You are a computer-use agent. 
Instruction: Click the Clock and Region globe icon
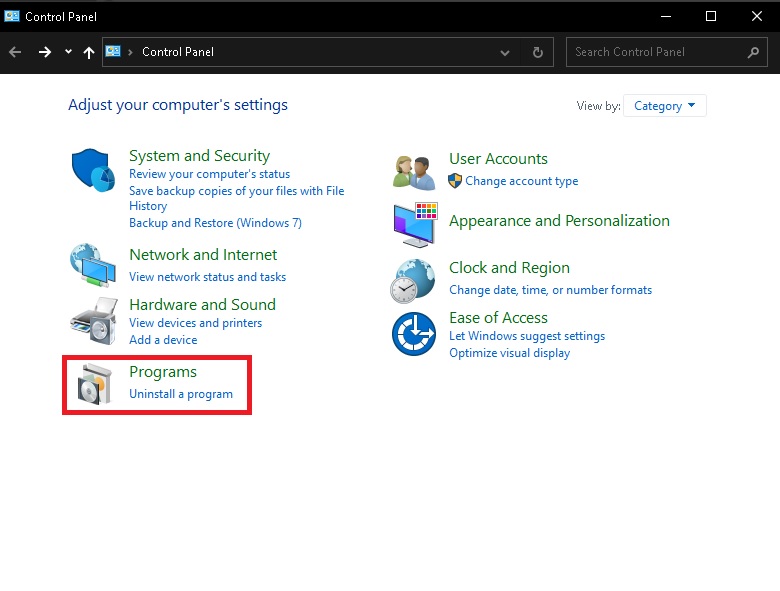point(414,280)
